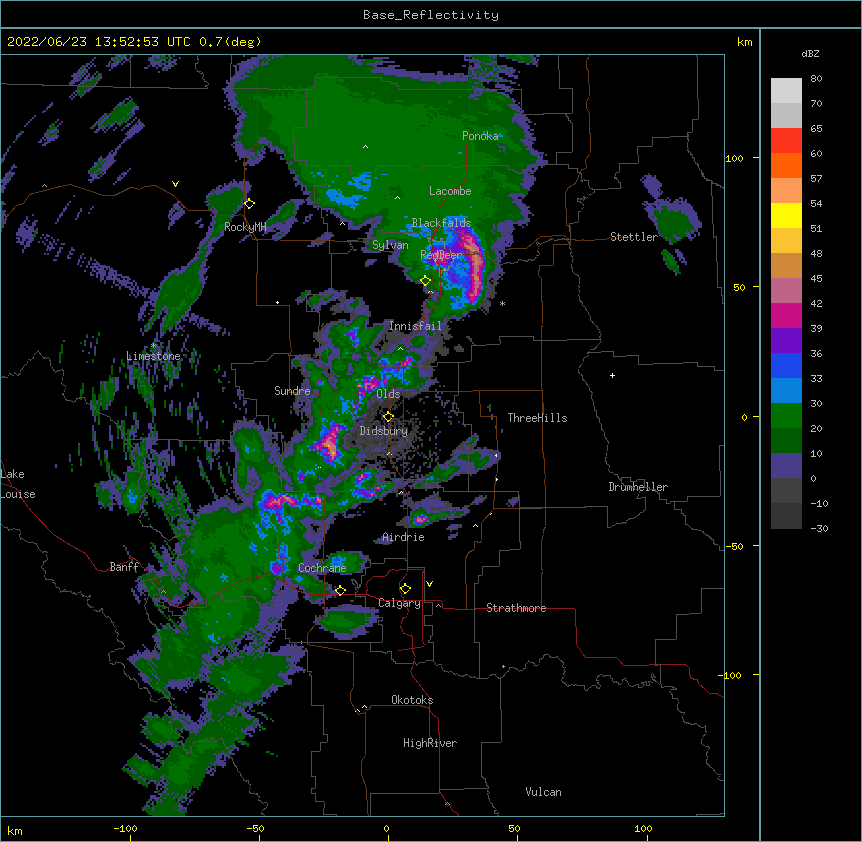Click the legend value 80
Screen dimensions: 862x842
point(816,79)
